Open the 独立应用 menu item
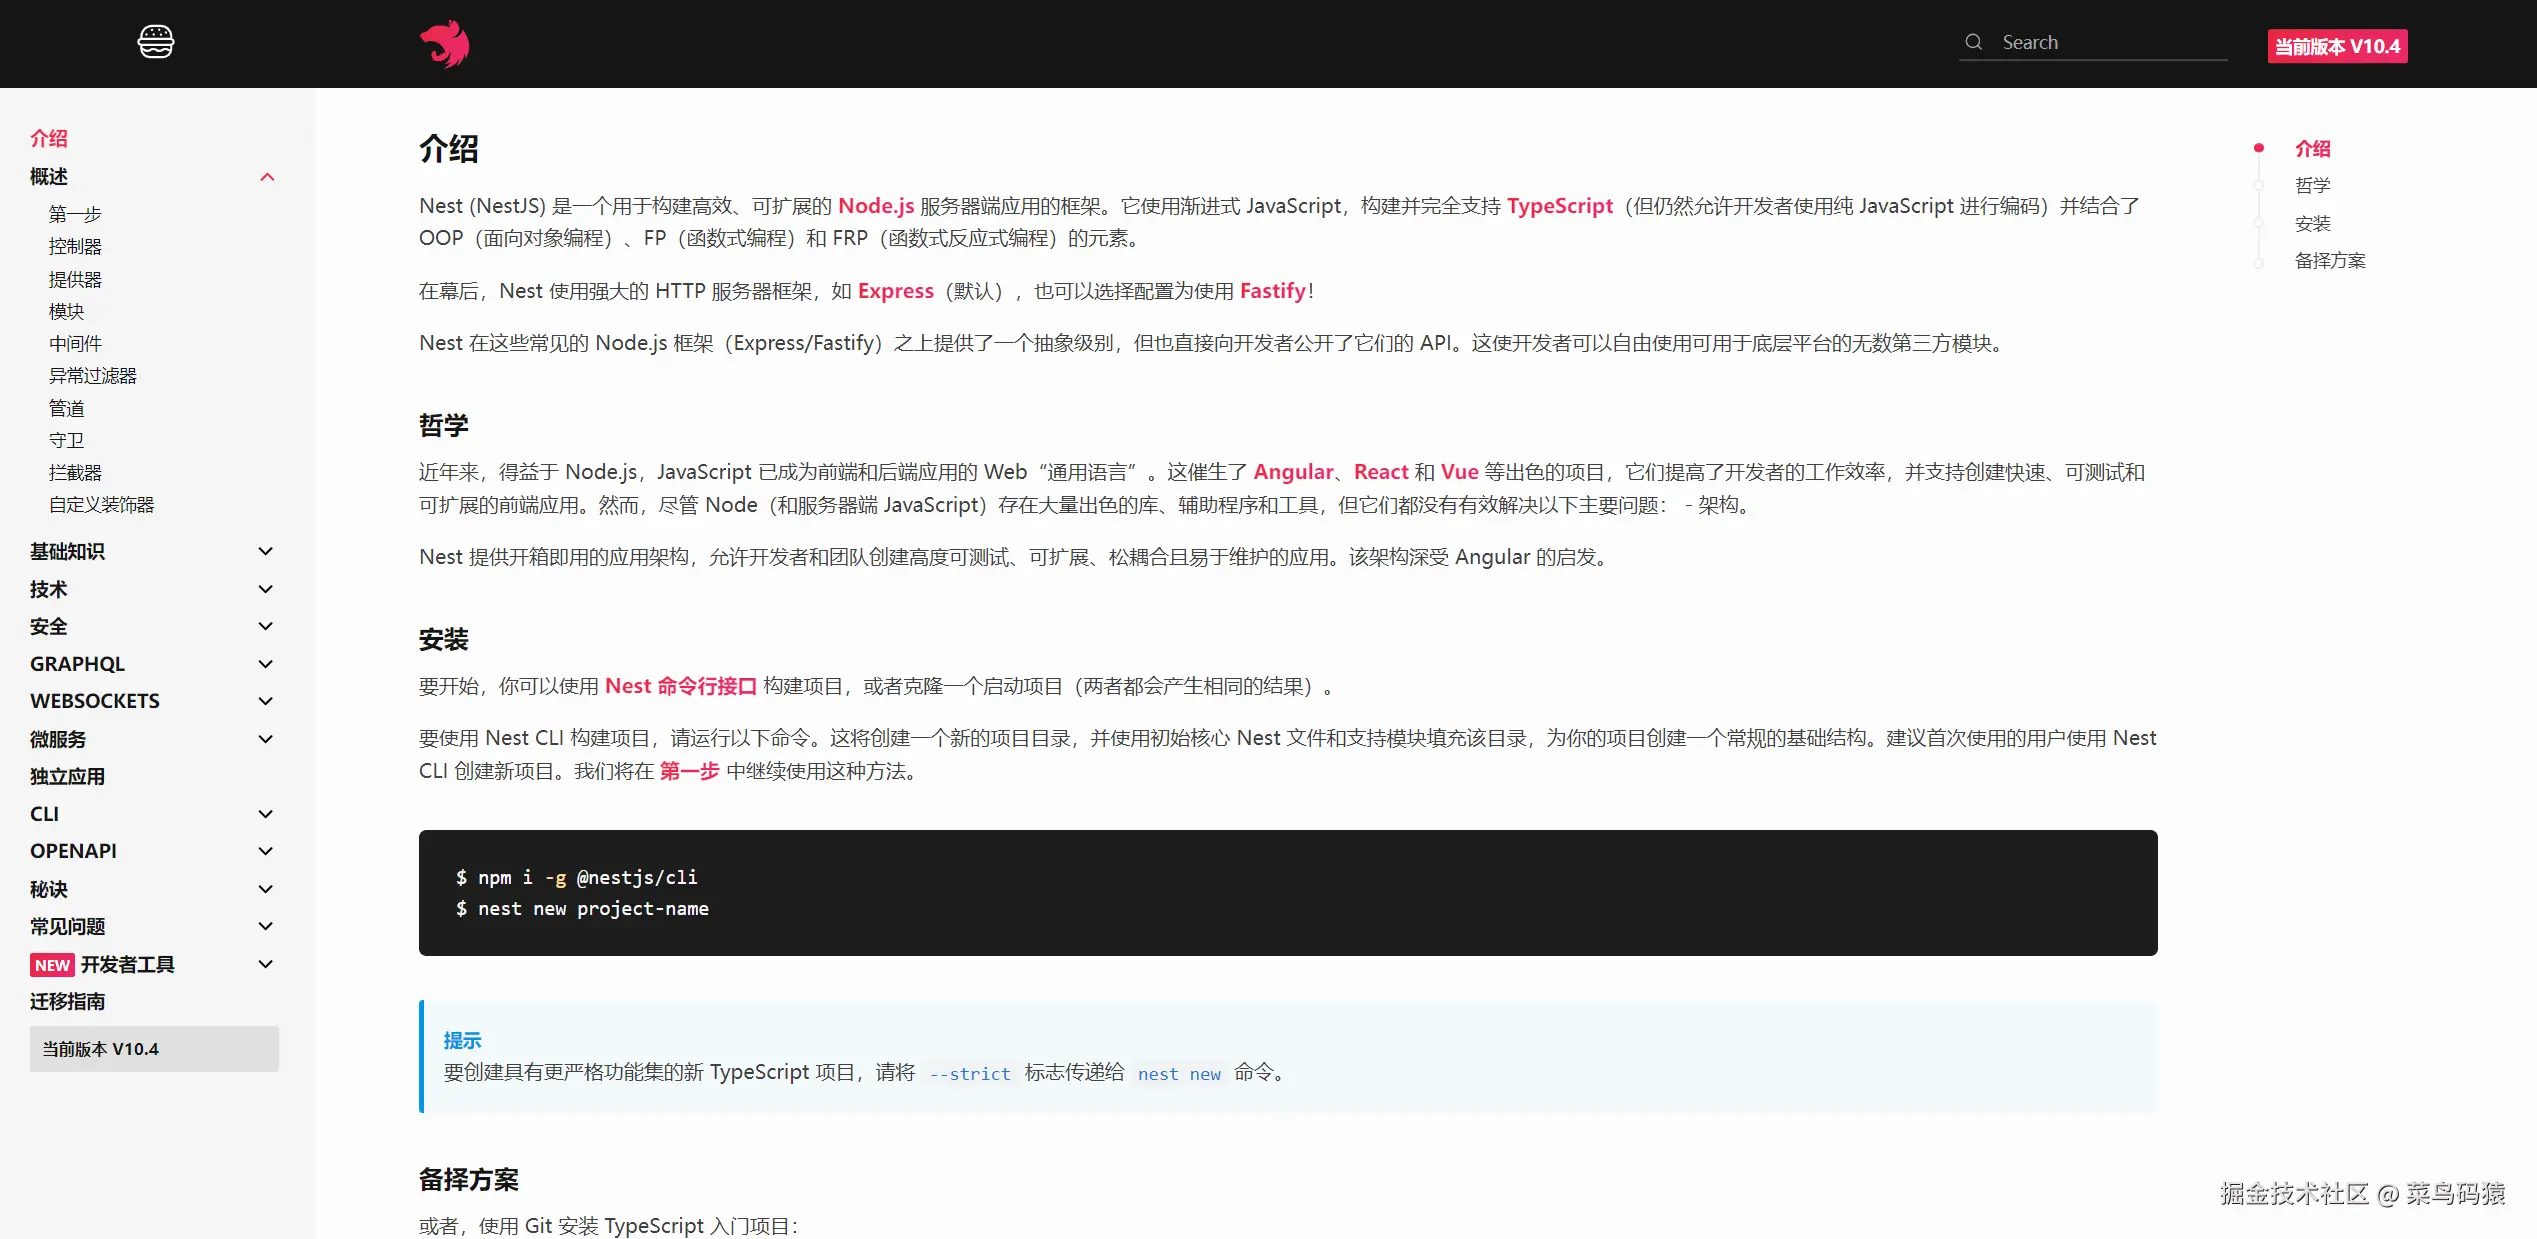The height and width of the screenshot is (1239, 2537). (67, 776)
